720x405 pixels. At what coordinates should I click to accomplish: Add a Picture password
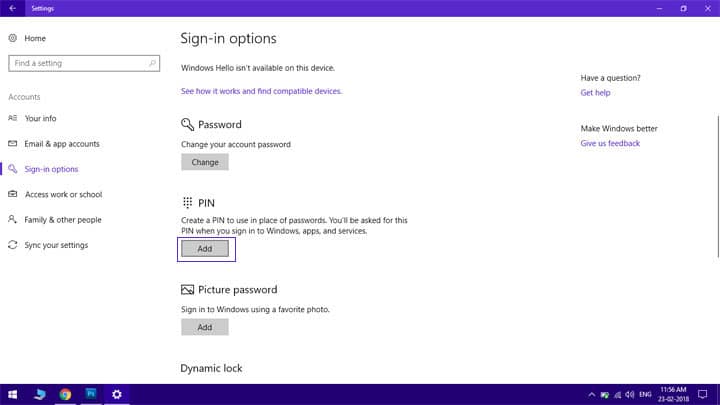205,327
